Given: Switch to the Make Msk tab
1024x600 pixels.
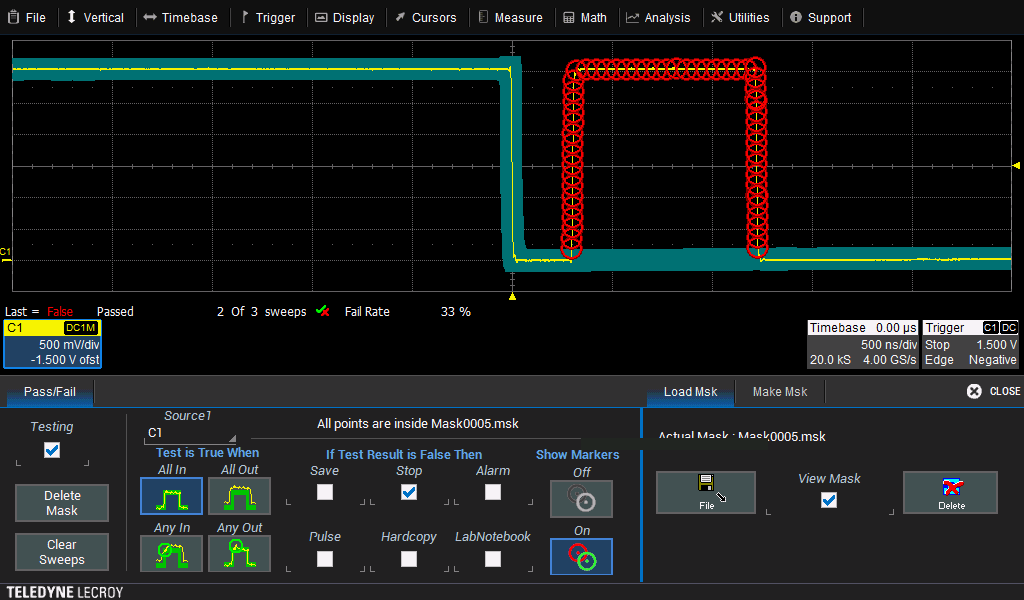Looking at the screenshot, I should click(x=779, y=391).
